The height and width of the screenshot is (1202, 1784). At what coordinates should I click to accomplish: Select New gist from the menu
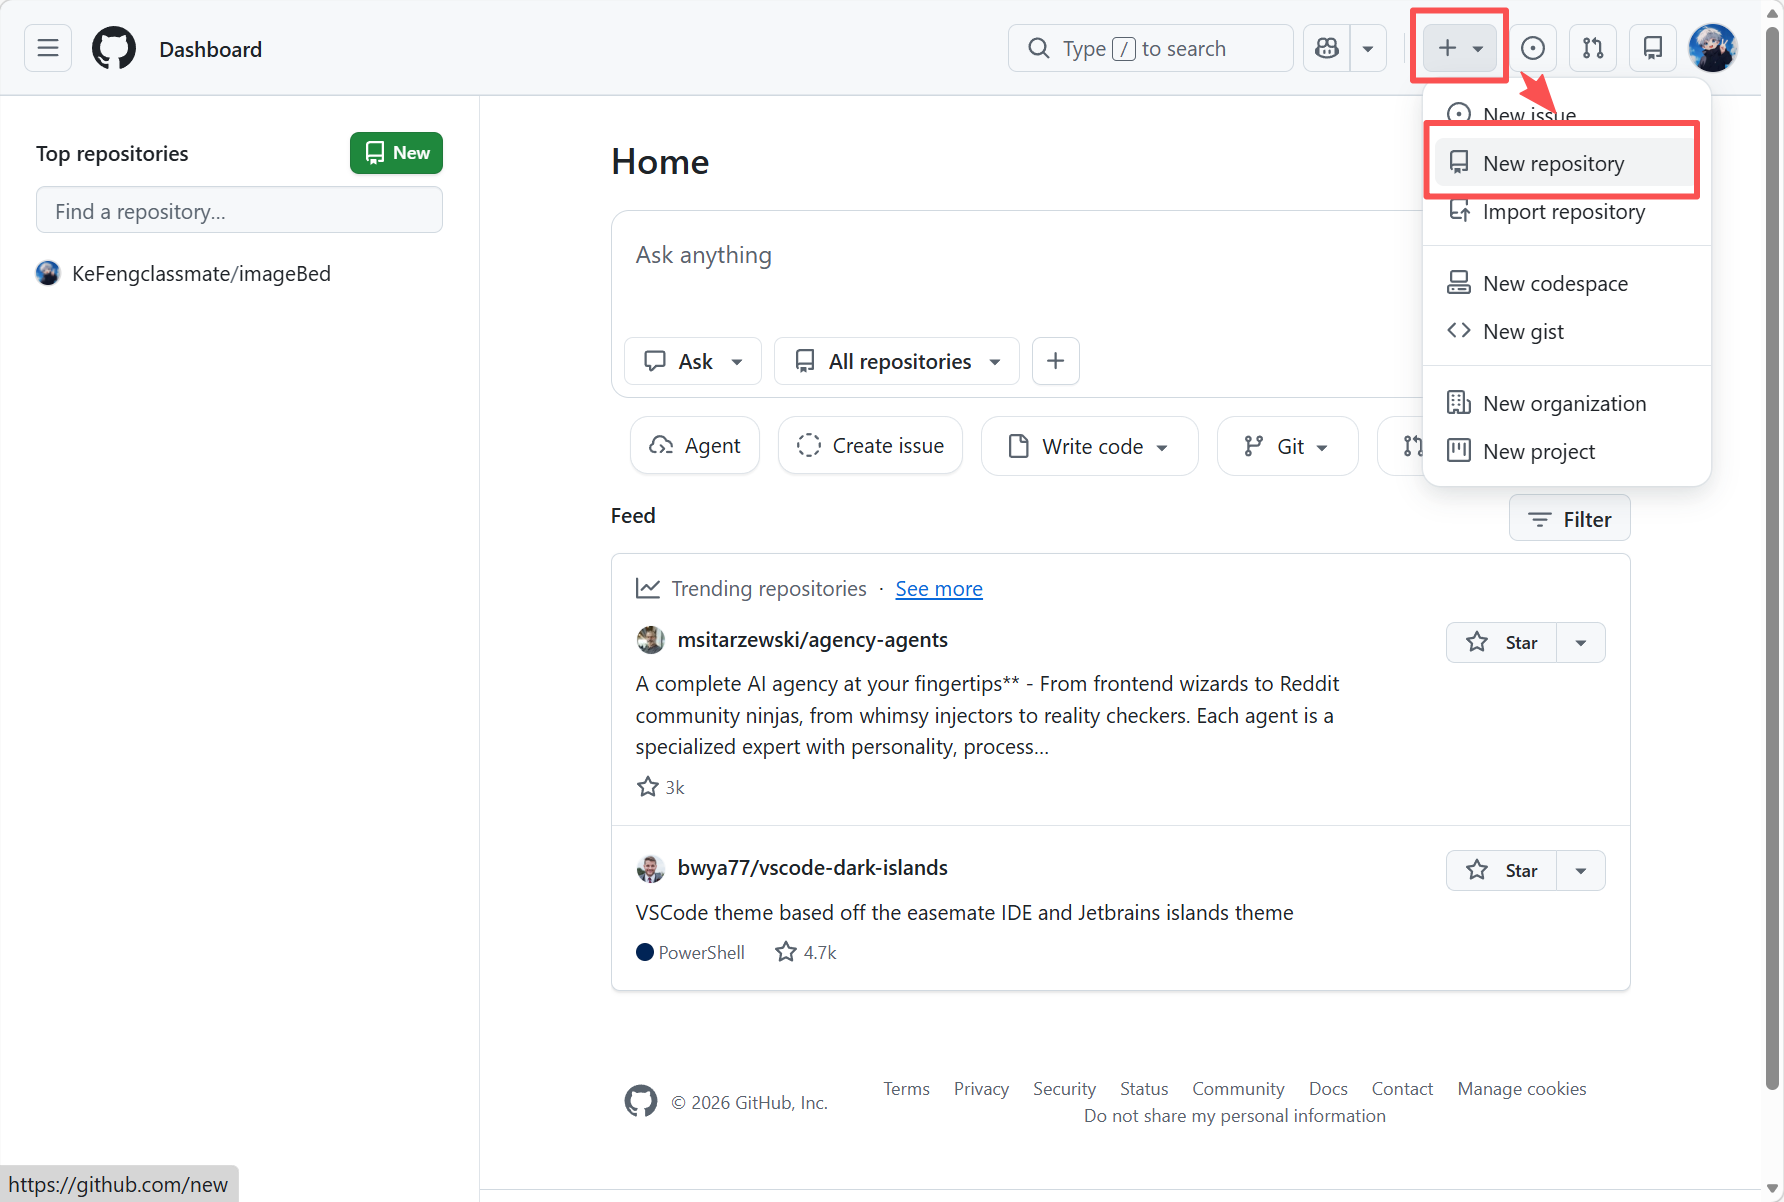1566,331
